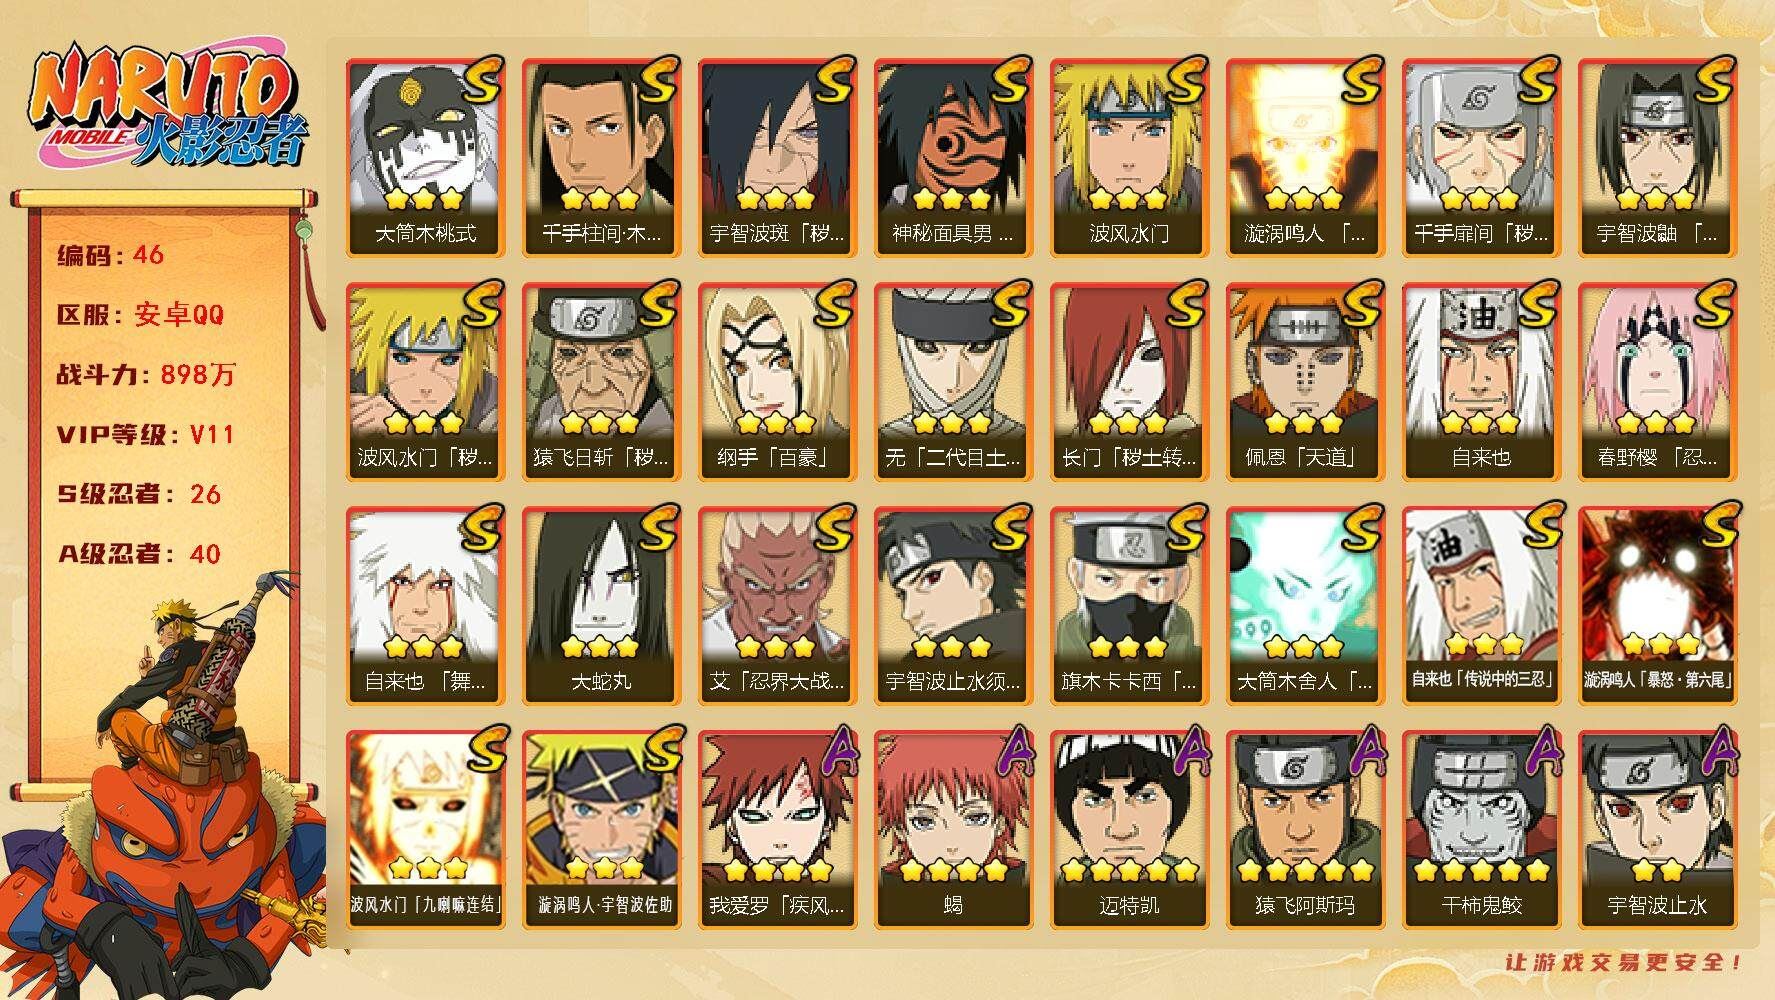Select the 猿飞阿斯玛 card

pyautogui.click(x=1305, y=829)
